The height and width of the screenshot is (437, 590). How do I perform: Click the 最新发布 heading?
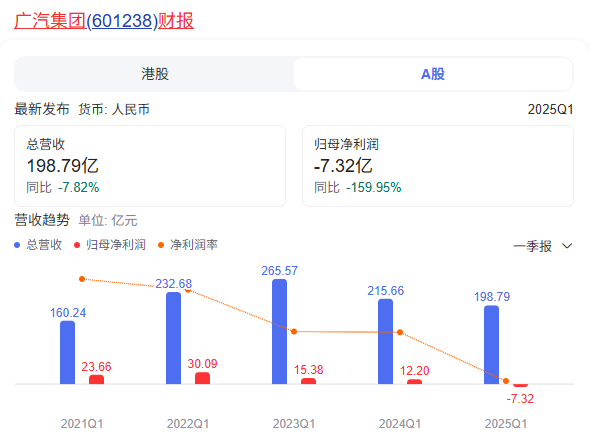(42, 109)
